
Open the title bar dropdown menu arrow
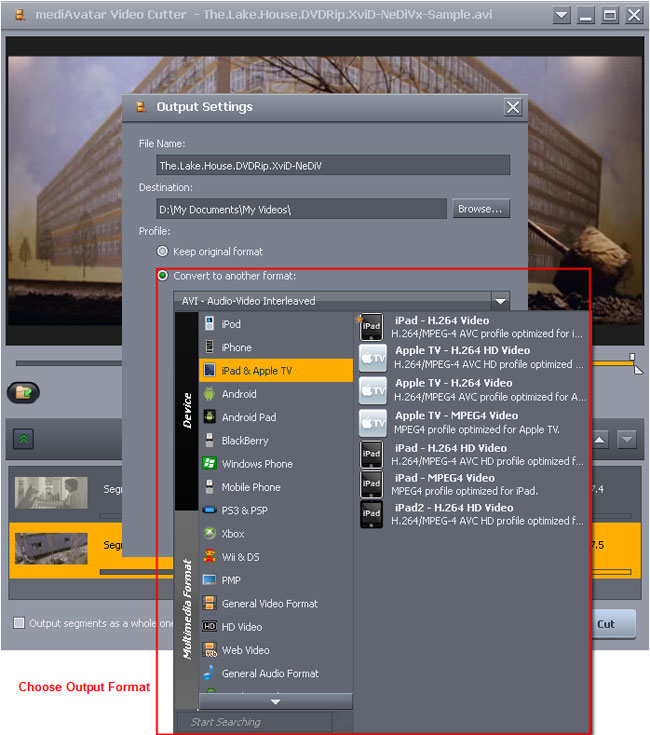click(x=561, y=15)
